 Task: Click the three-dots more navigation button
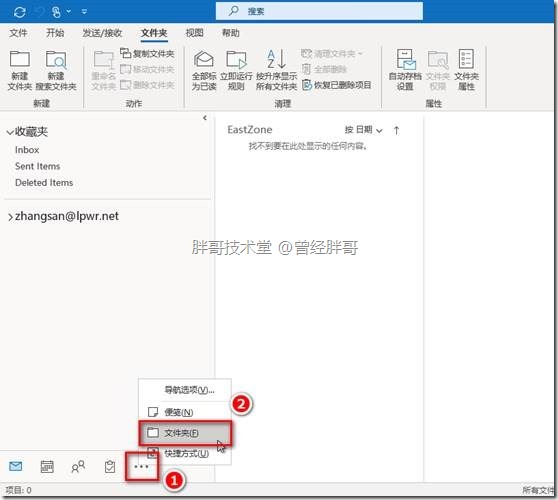(142, 466)
